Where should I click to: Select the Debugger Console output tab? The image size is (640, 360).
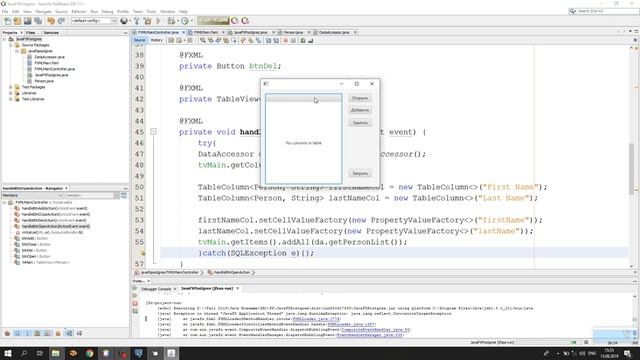point(156,289)
